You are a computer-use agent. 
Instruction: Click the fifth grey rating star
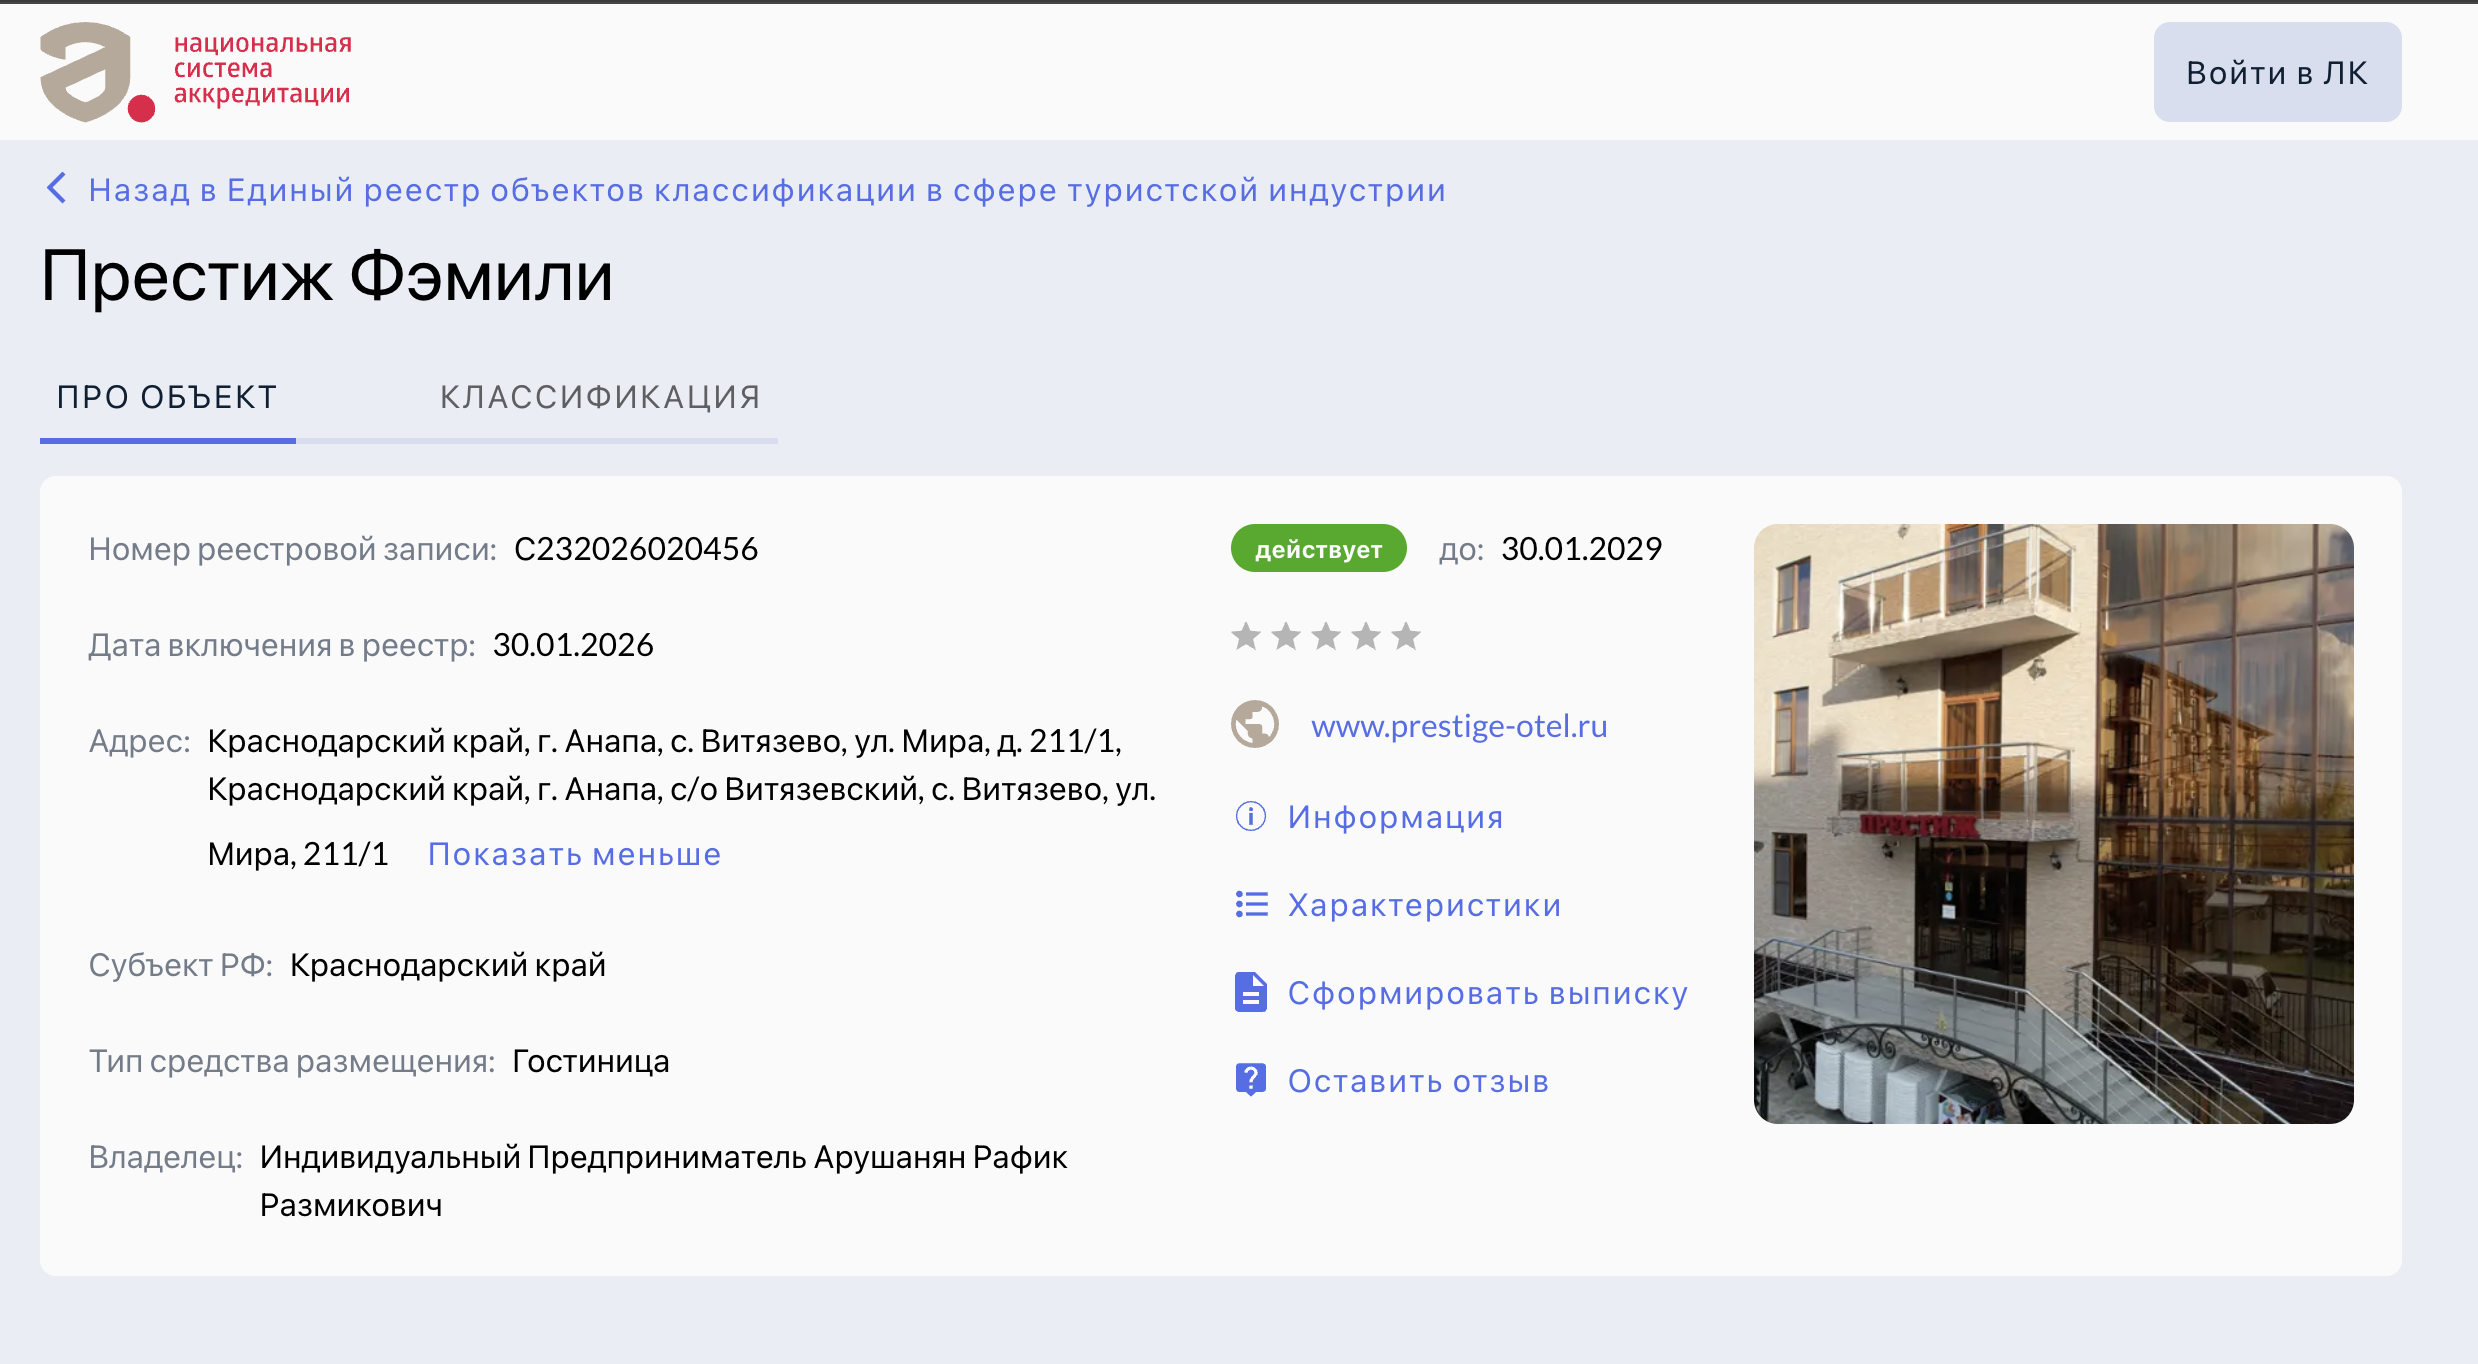coord(1406,636)
